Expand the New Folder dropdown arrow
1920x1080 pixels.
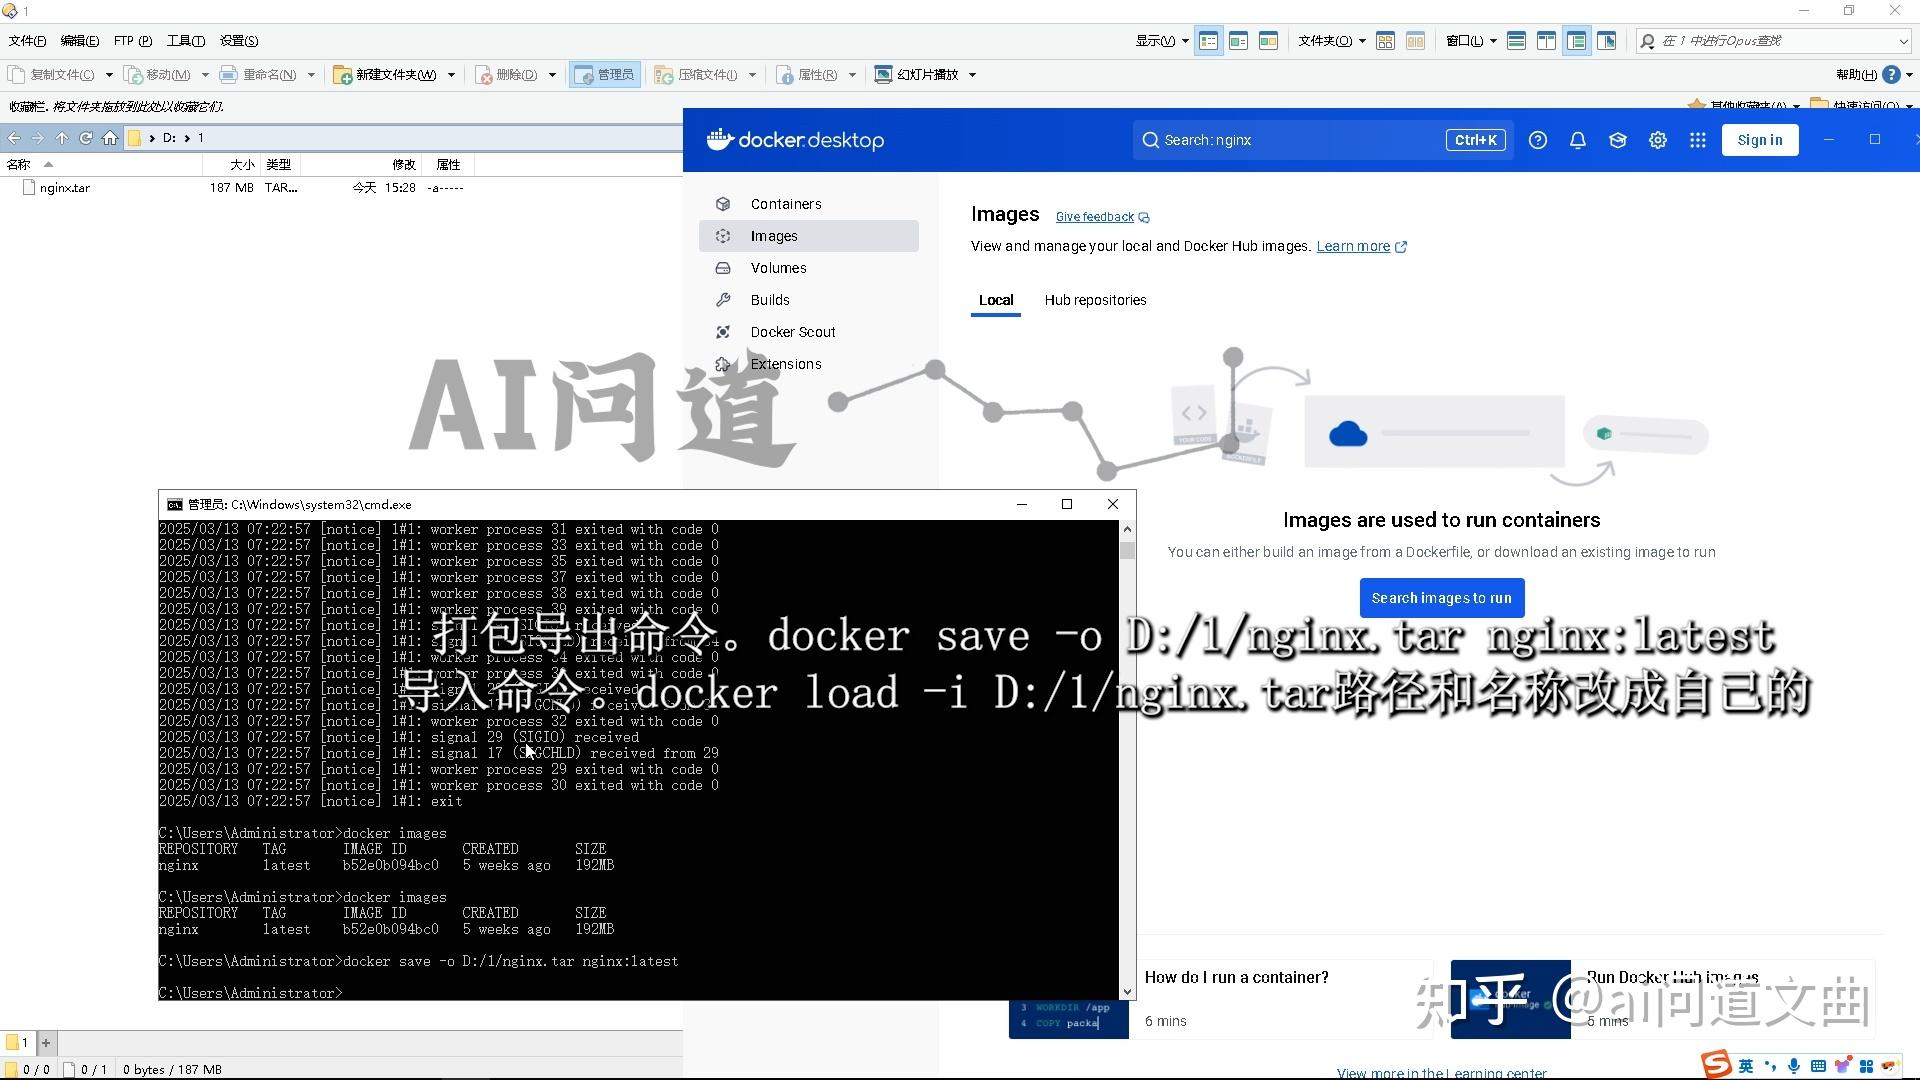[451, 75]
